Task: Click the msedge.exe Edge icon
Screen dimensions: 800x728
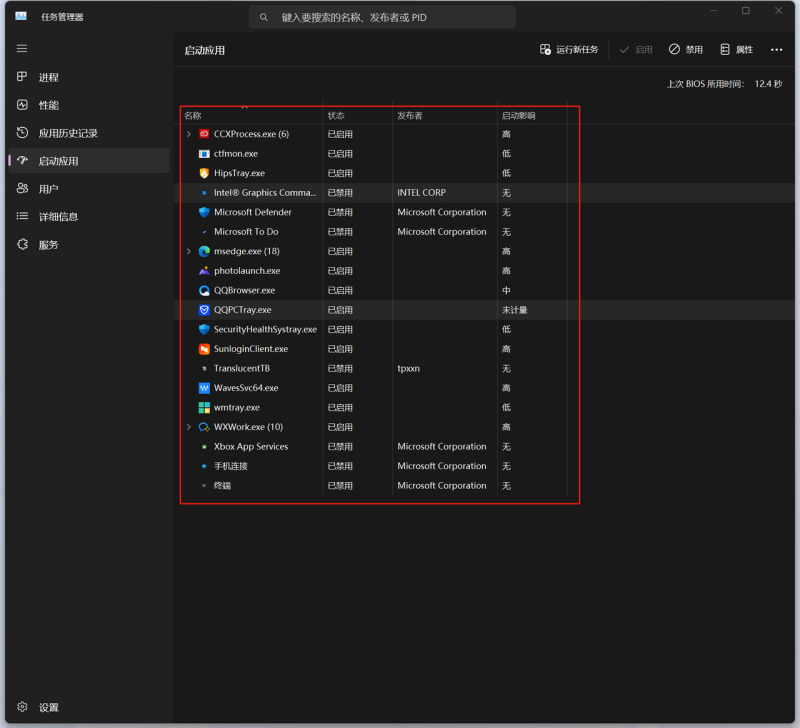Action: pos(204,251)
